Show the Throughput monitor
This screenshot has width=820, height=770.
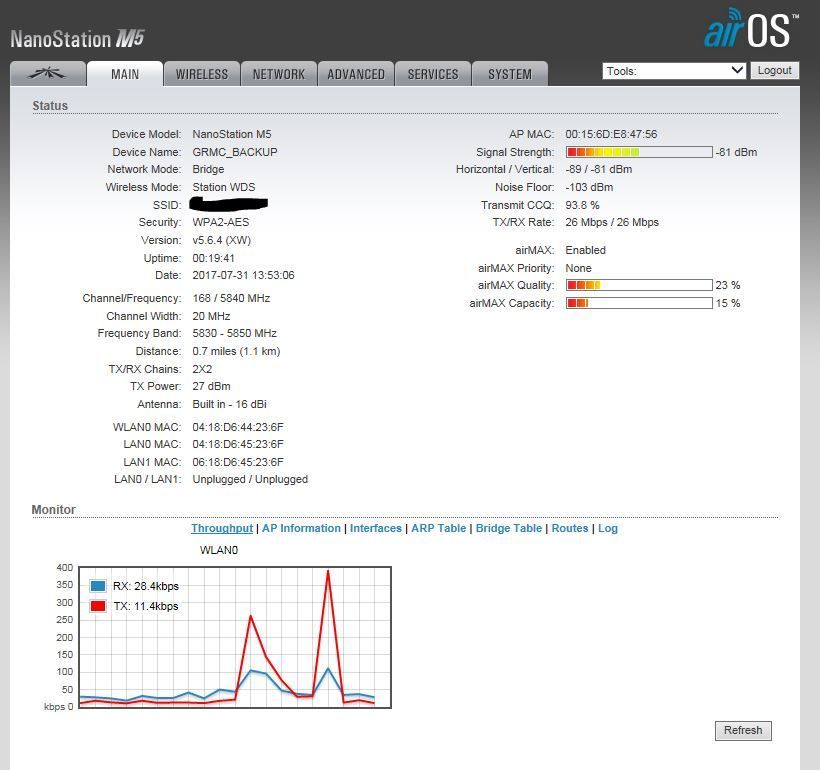click(222, 528)
